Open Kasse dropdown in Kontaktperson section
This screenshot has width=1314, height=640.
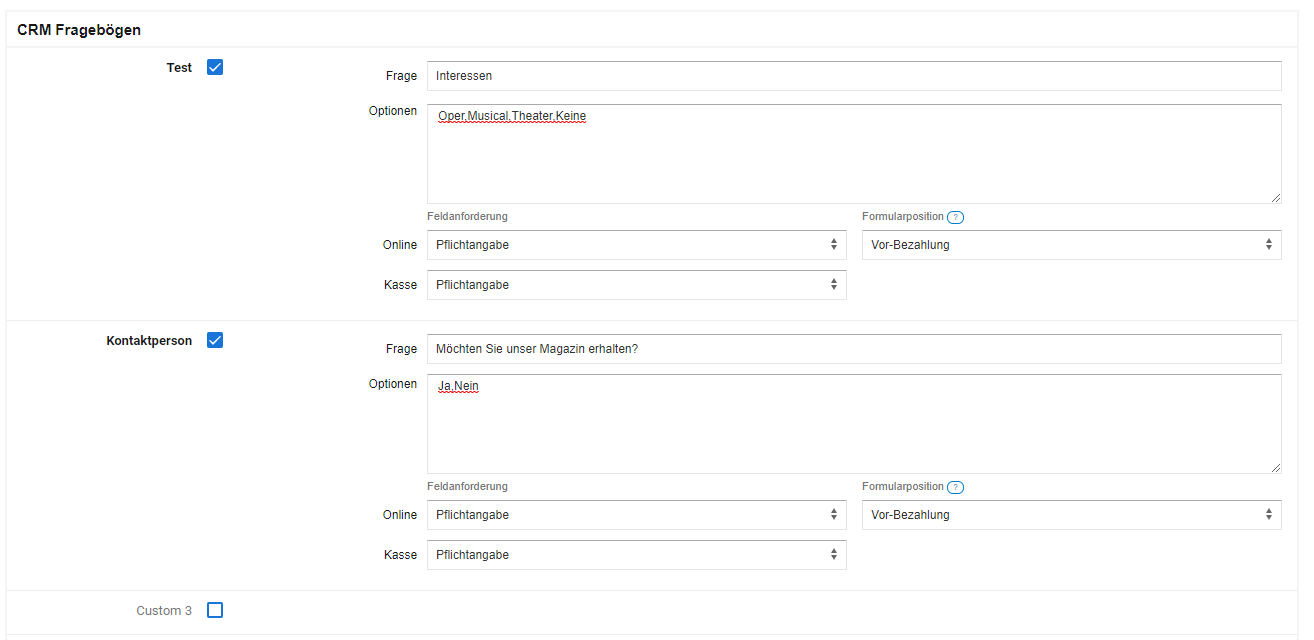coord(636,555)
